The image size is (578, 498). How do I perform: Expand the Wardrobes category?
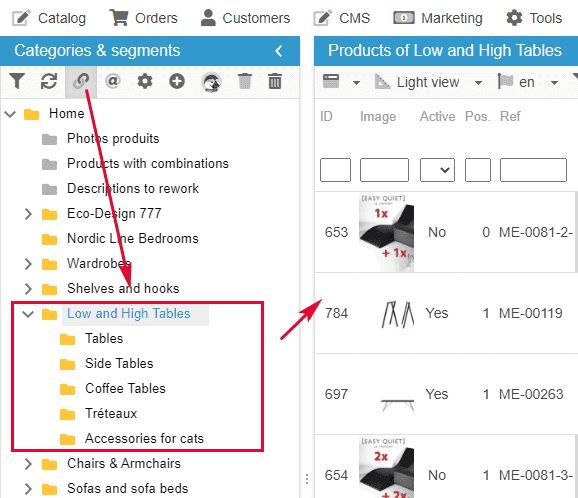(28, 264)
